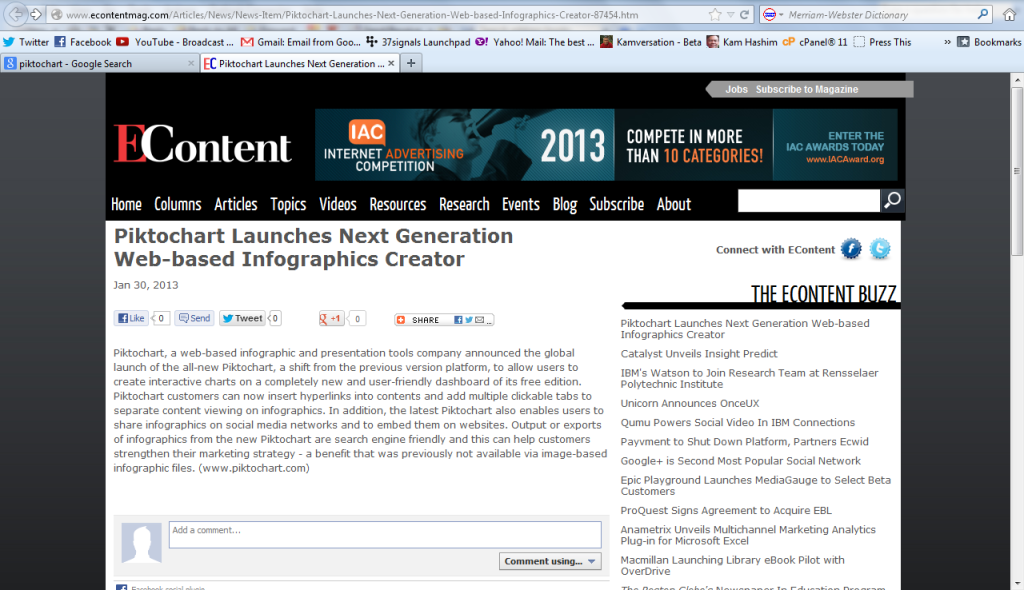Open the YouTube - Broadcast bookmark
The height and width of the screenshot is (590, 1024).
(x=175, y=42)
